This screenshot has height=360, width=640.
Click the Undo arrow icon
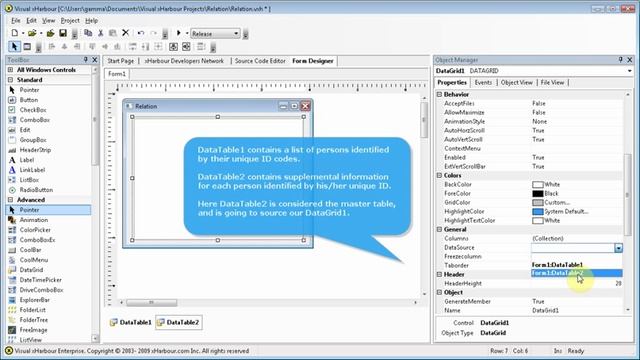[141, 33]
